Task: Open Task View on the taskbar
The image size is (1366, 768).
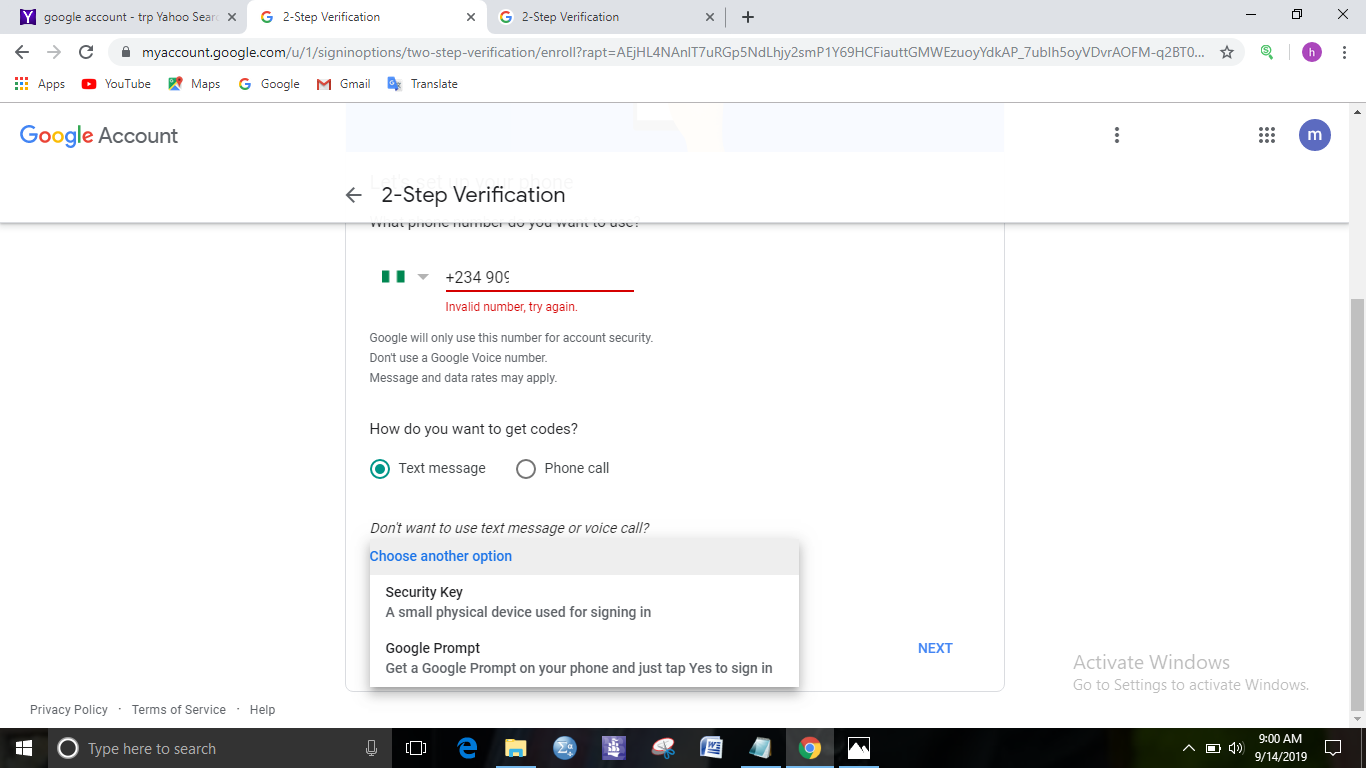Action: coord(416,748)
